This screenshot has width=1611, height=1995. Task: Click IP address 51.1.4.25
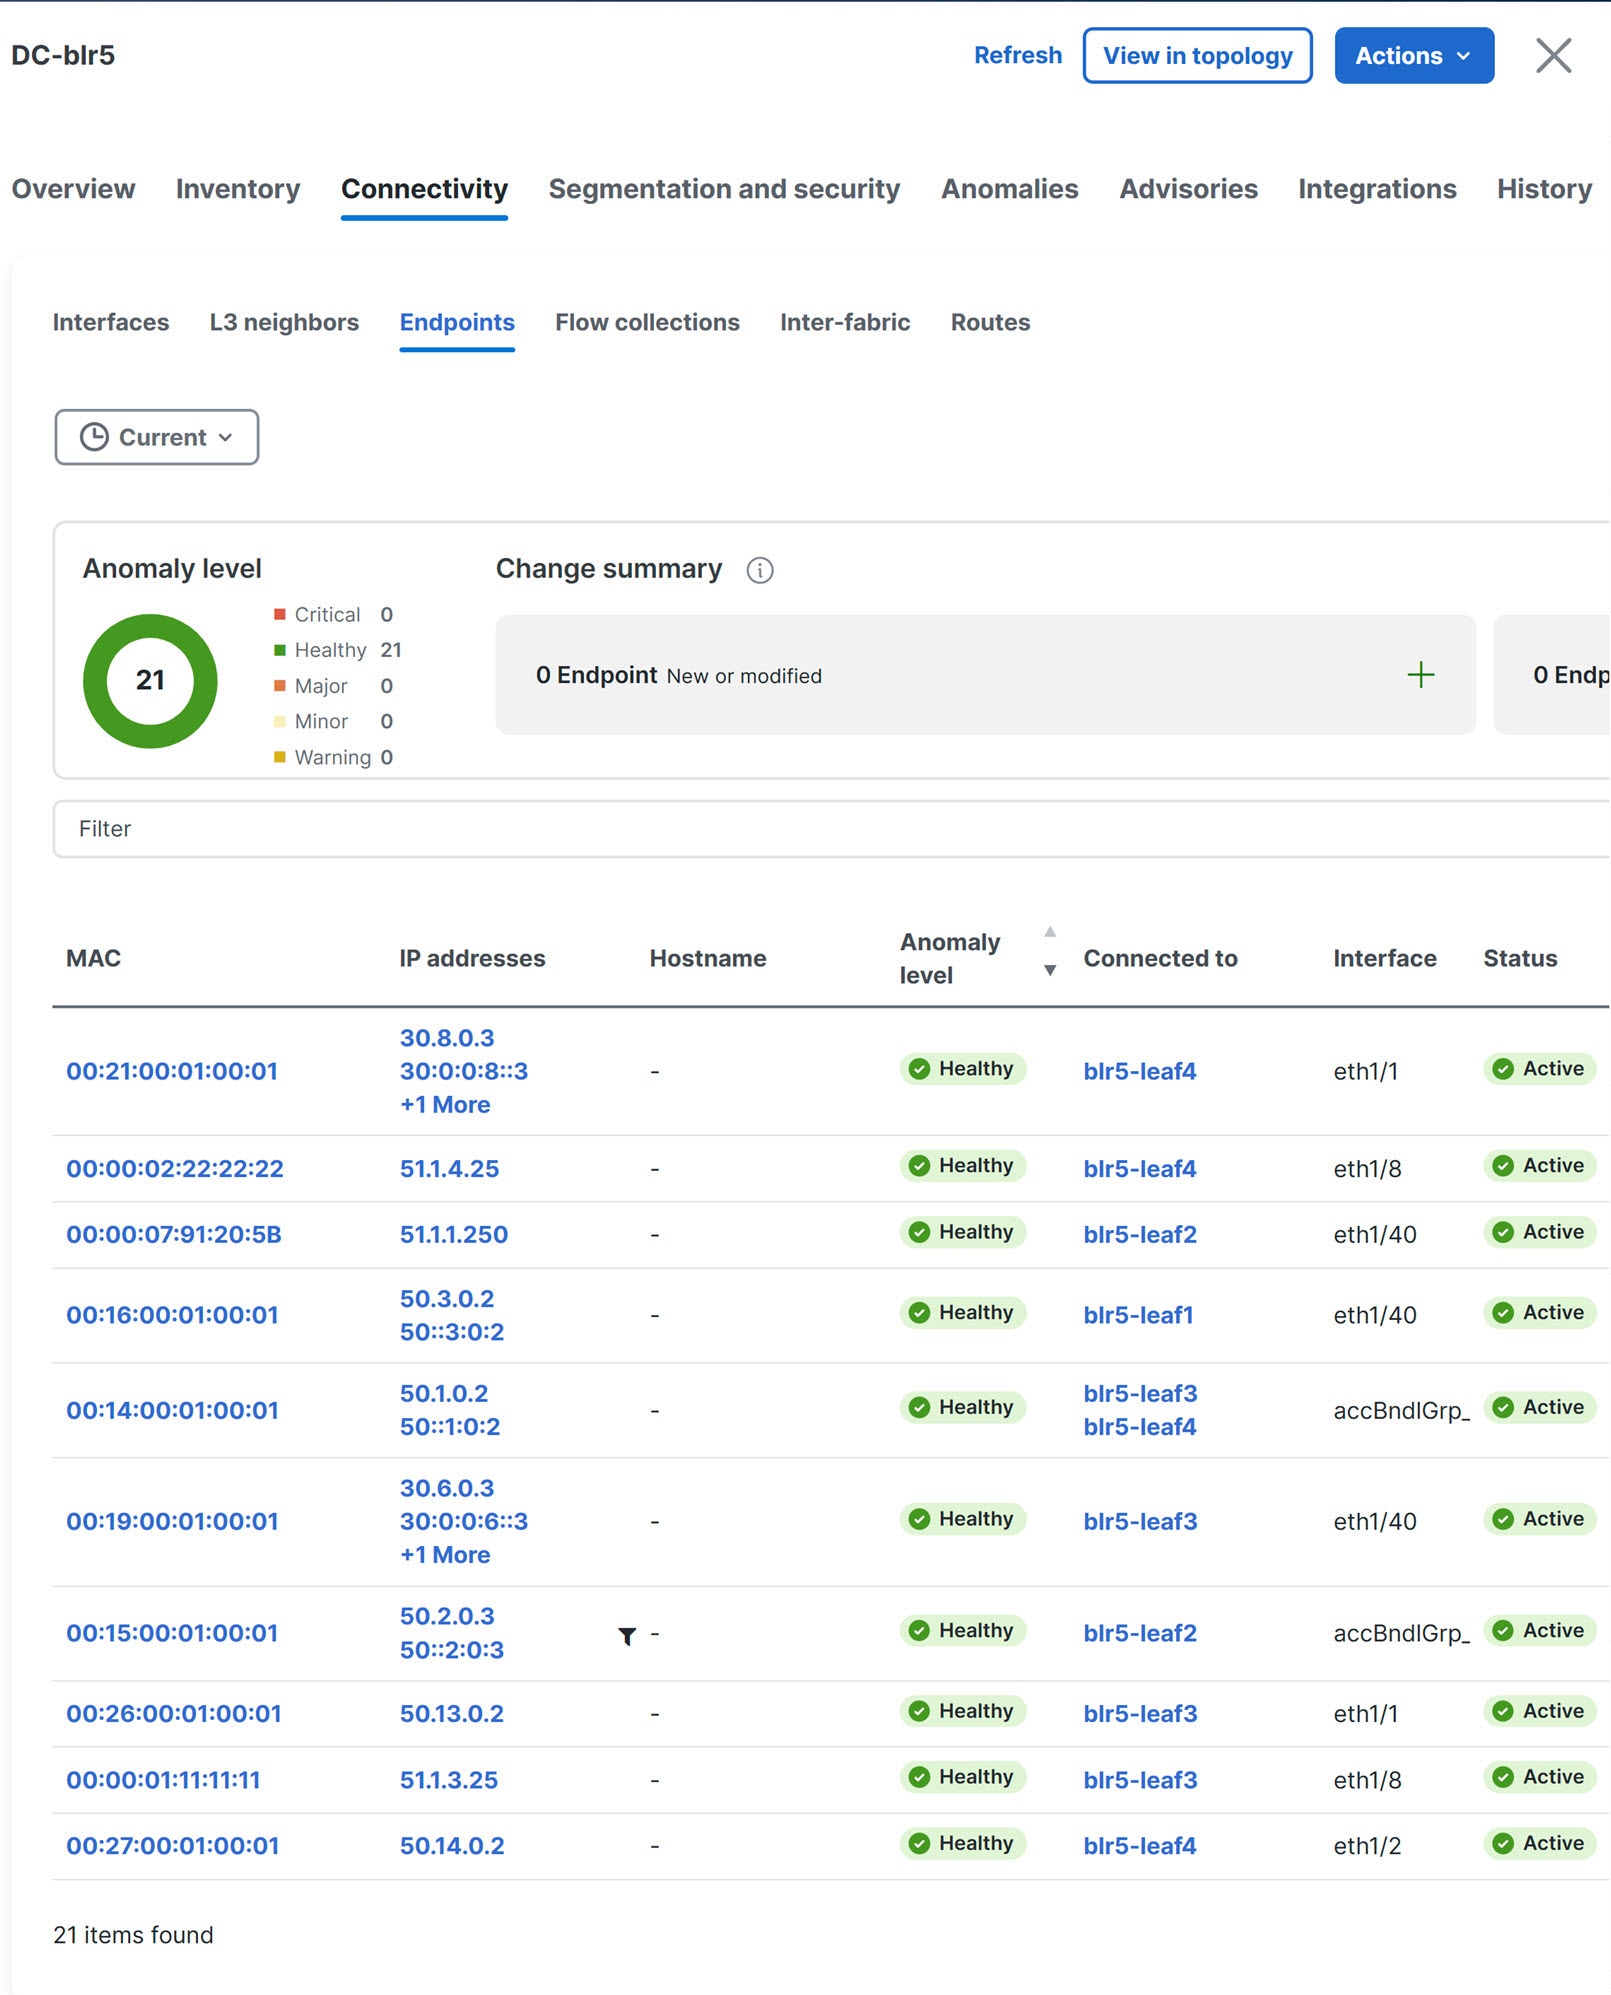coord(449,1168)
